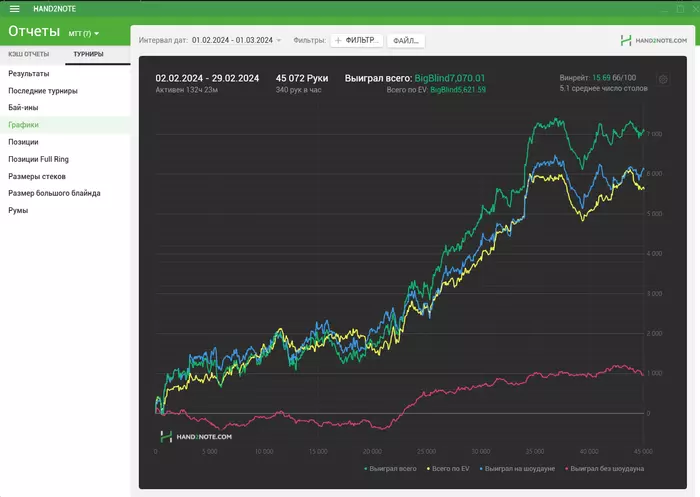700x497 pixels.
Task: Click Активен 132ч 23м text
Action: coord(187,90)
